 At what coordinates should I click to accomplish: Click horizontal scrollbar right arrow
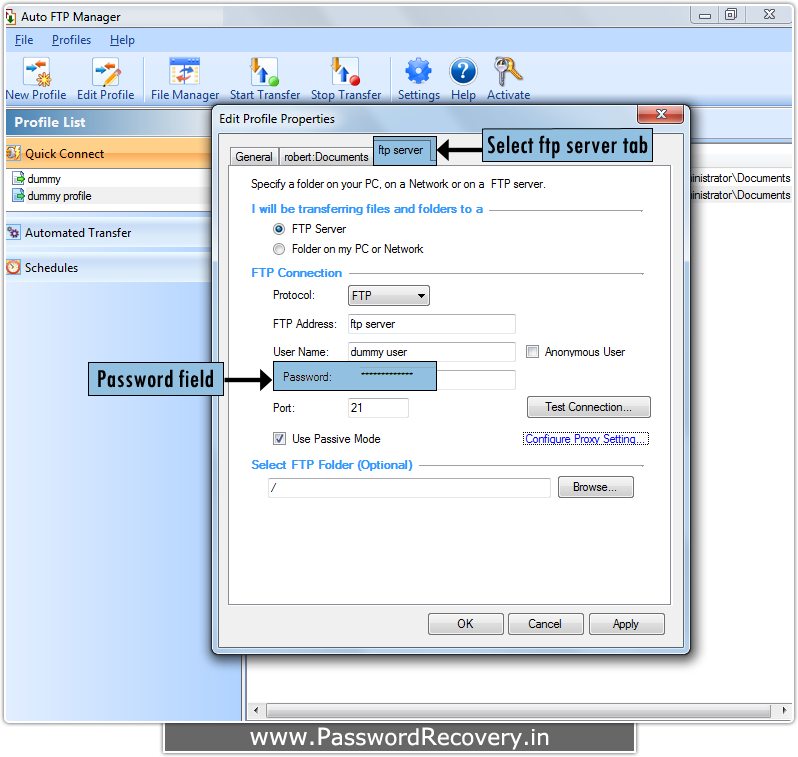[x=784, y=710]
